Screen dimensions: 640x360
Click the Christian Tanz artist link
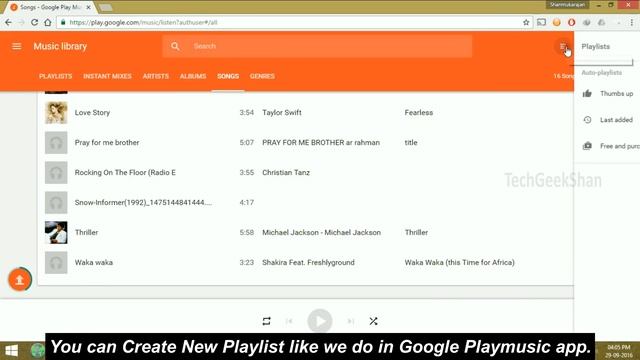click(x=286, y=173)
